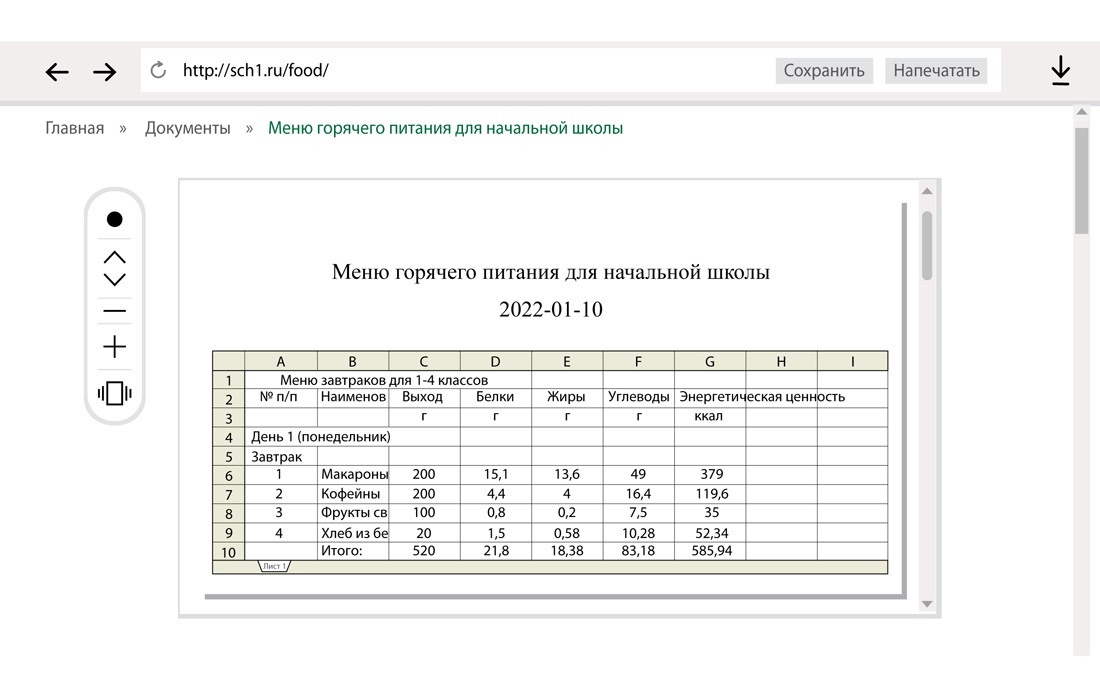Open the Главная breadcrumb link
Viewport: 1100px width, 678px height.
(75, 128)
